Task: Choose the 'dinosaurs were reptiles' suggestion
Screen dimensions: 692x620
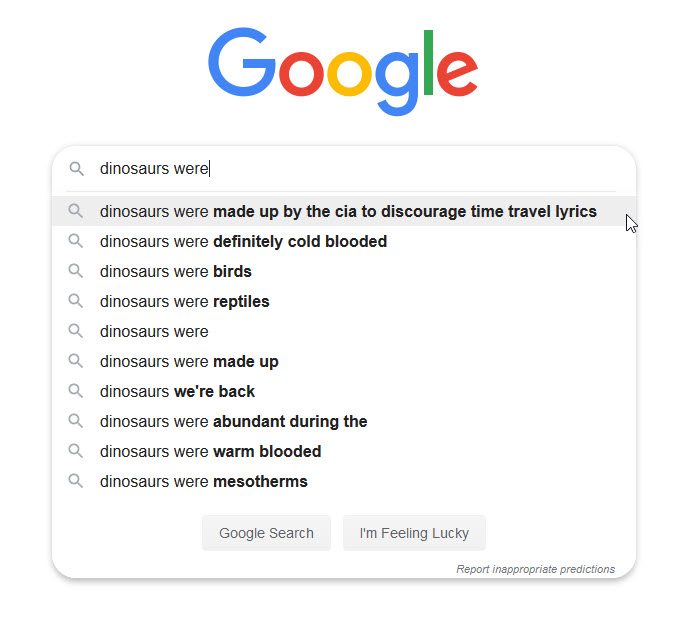Action: [185, 301]
